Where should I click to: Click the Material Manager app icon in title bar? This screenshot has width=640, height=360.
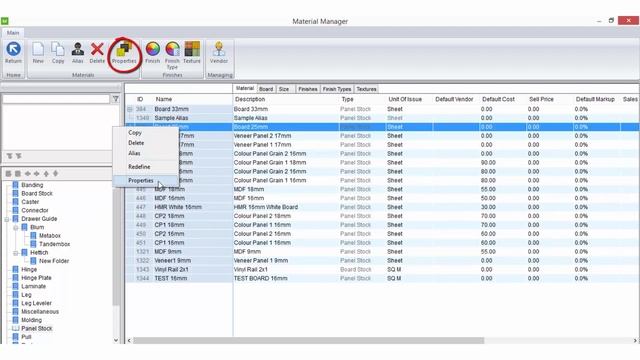(x=4, y=21)
